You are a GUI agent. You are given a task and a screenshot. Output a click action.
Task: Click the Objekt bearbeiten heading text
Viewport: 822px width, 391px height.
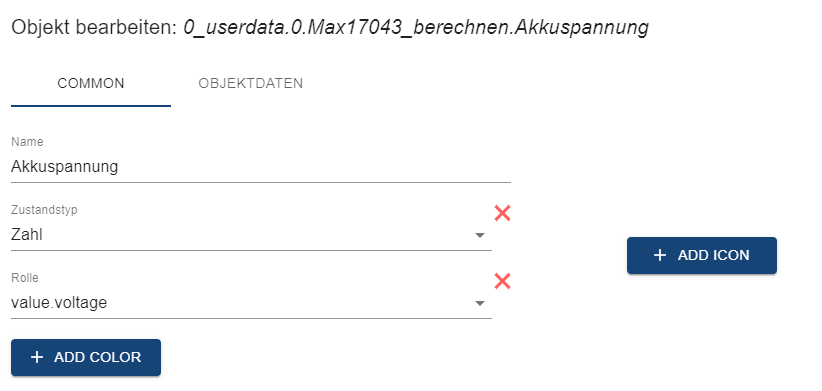94,28
